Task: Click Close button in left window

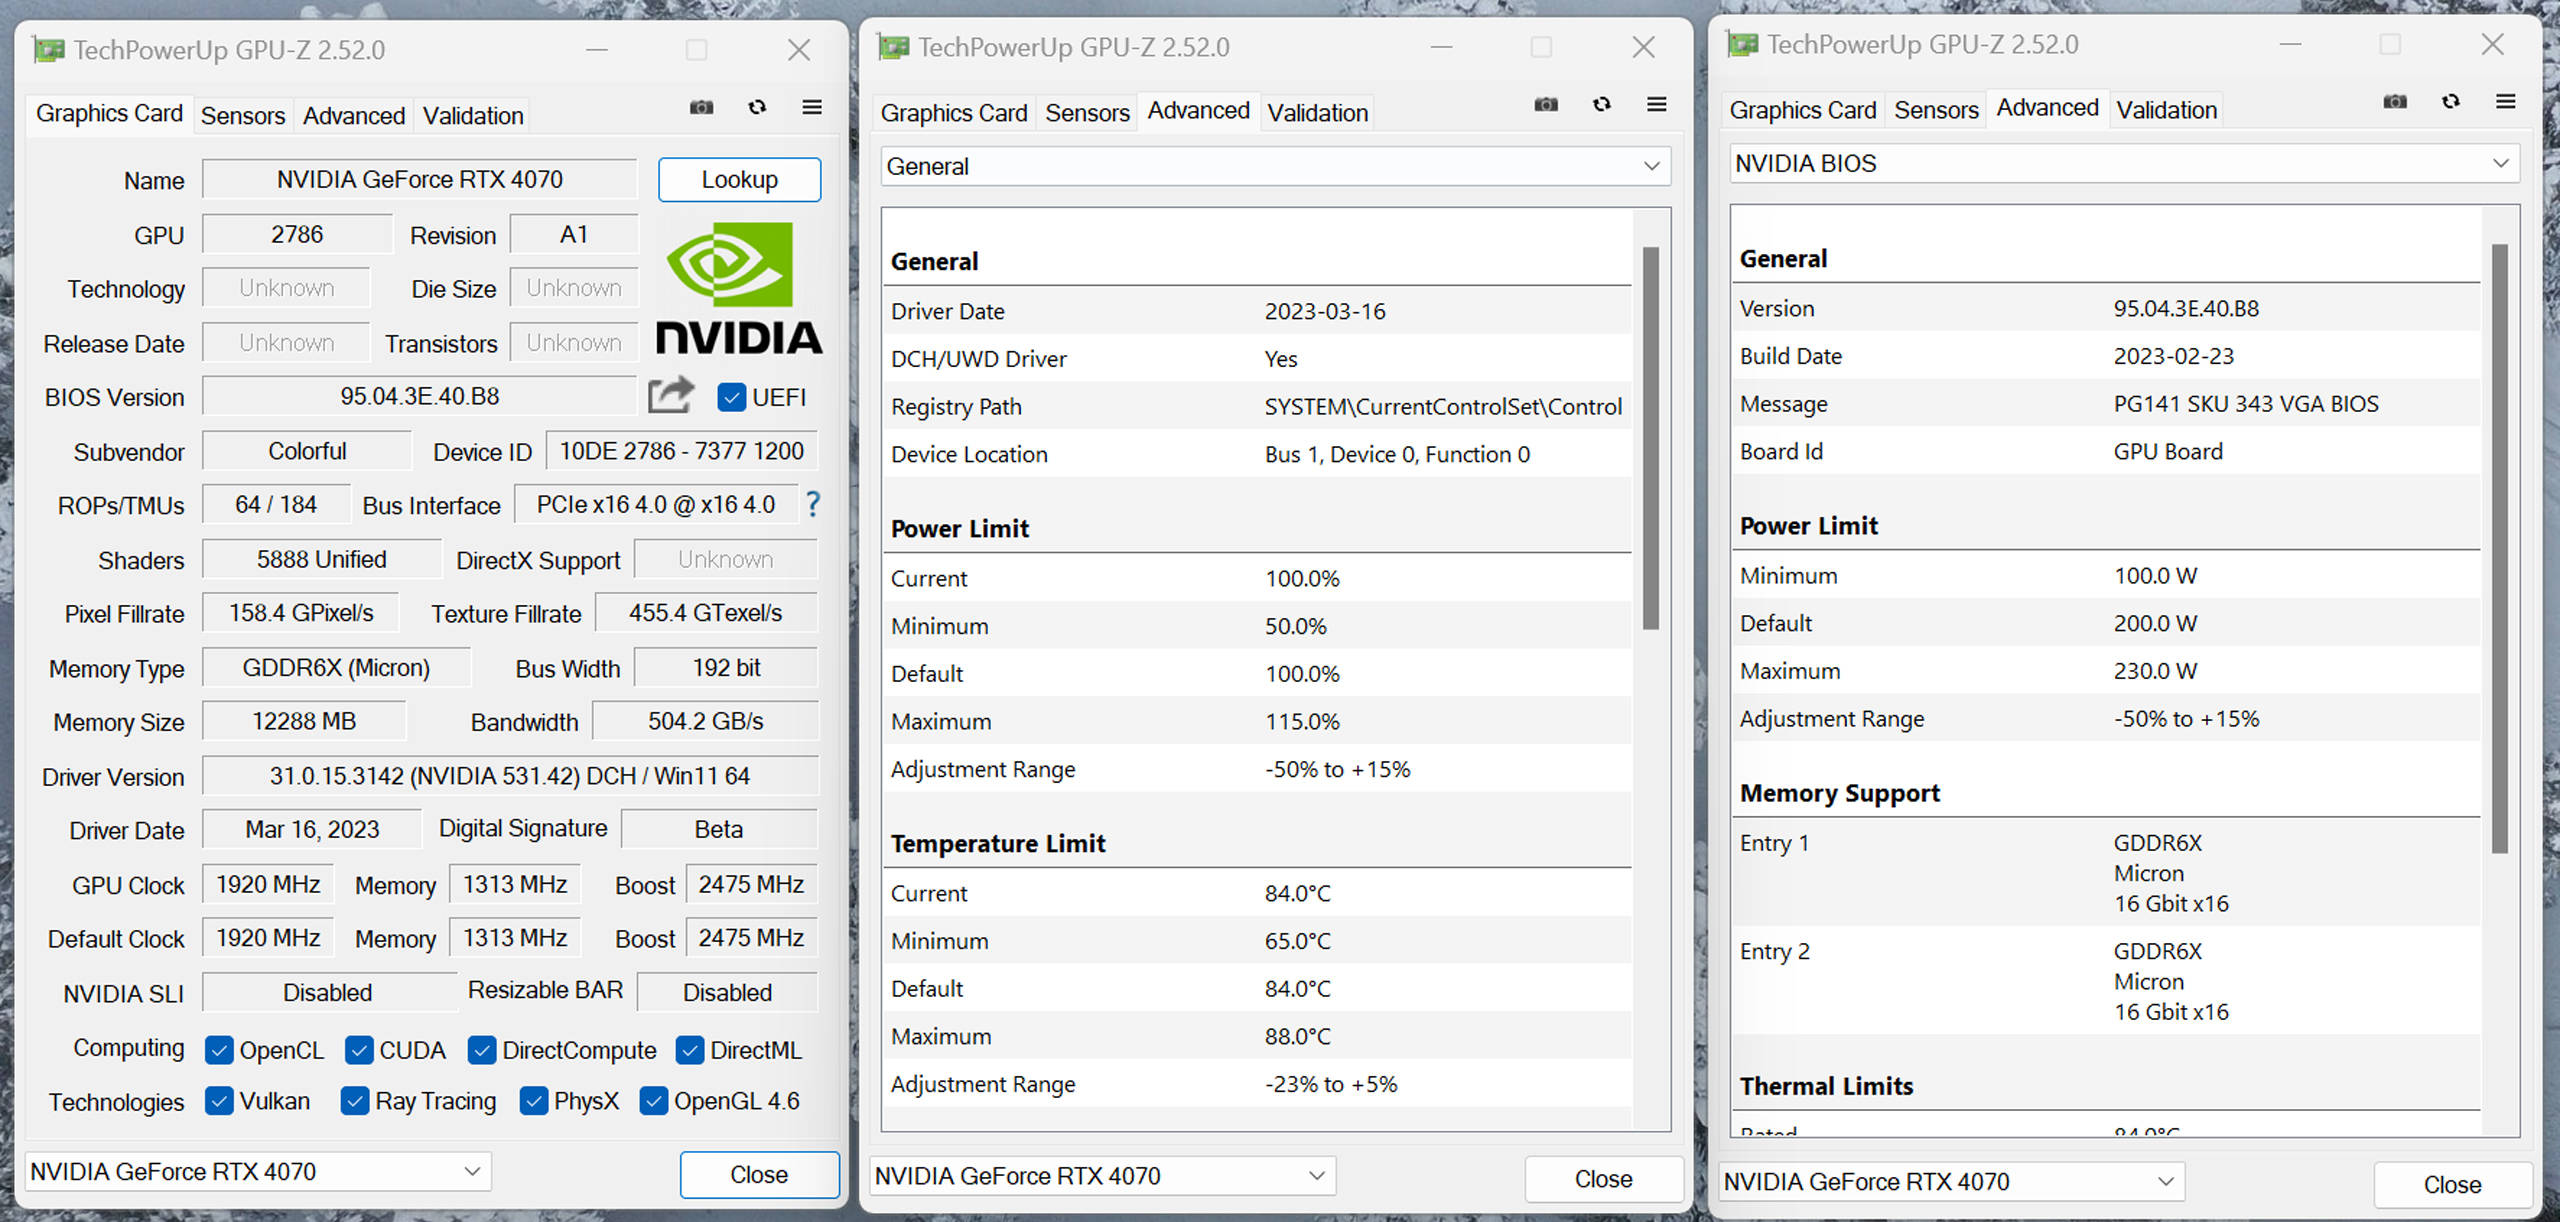Action: (x=758, y=1174)
